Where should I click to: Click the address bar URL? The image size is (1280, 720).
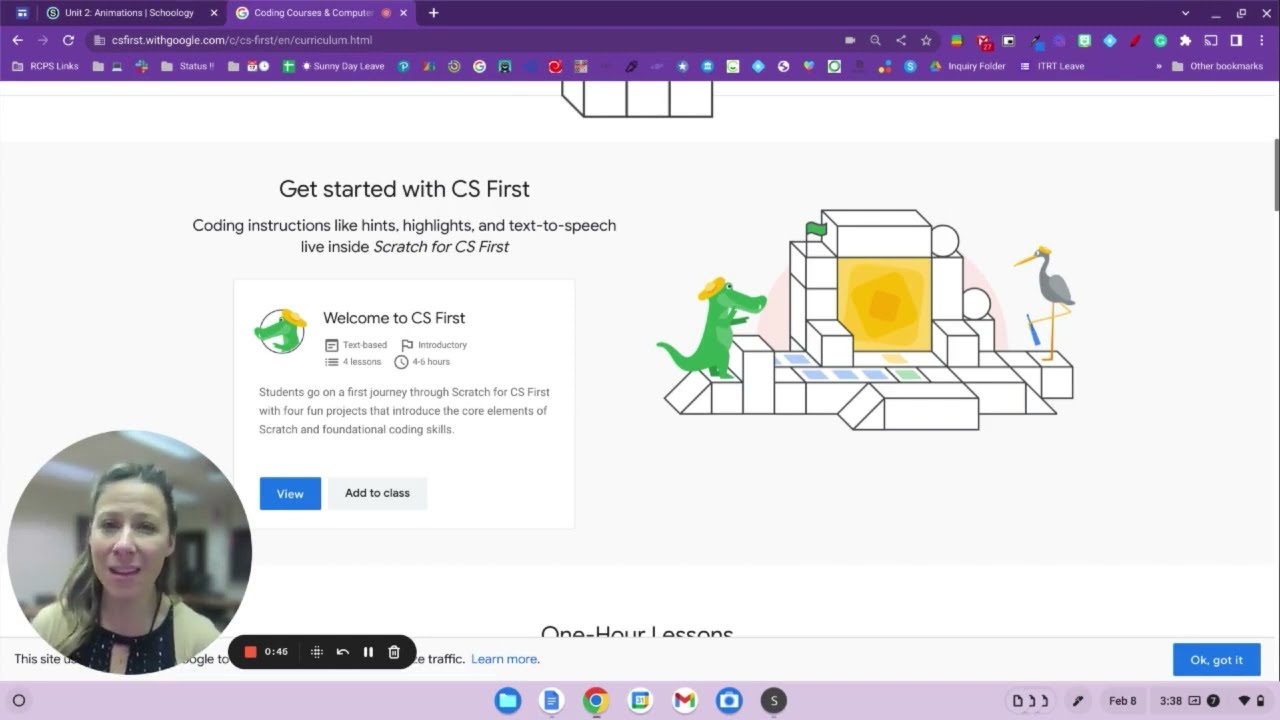click(242, 40)
